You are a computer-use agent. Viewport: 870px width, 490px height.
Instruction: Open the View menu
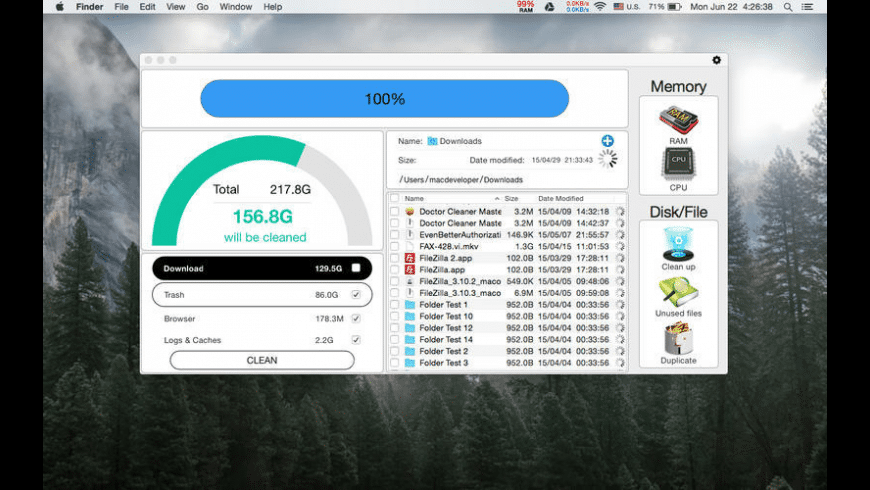click(175, 7)
